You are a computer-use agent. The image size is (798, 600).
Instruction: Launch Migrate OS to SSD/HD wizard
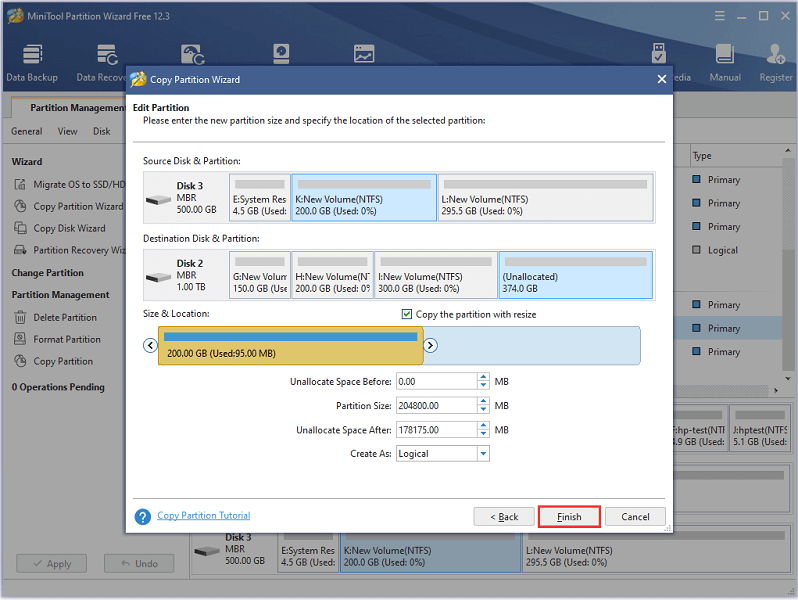coord(69,184)
